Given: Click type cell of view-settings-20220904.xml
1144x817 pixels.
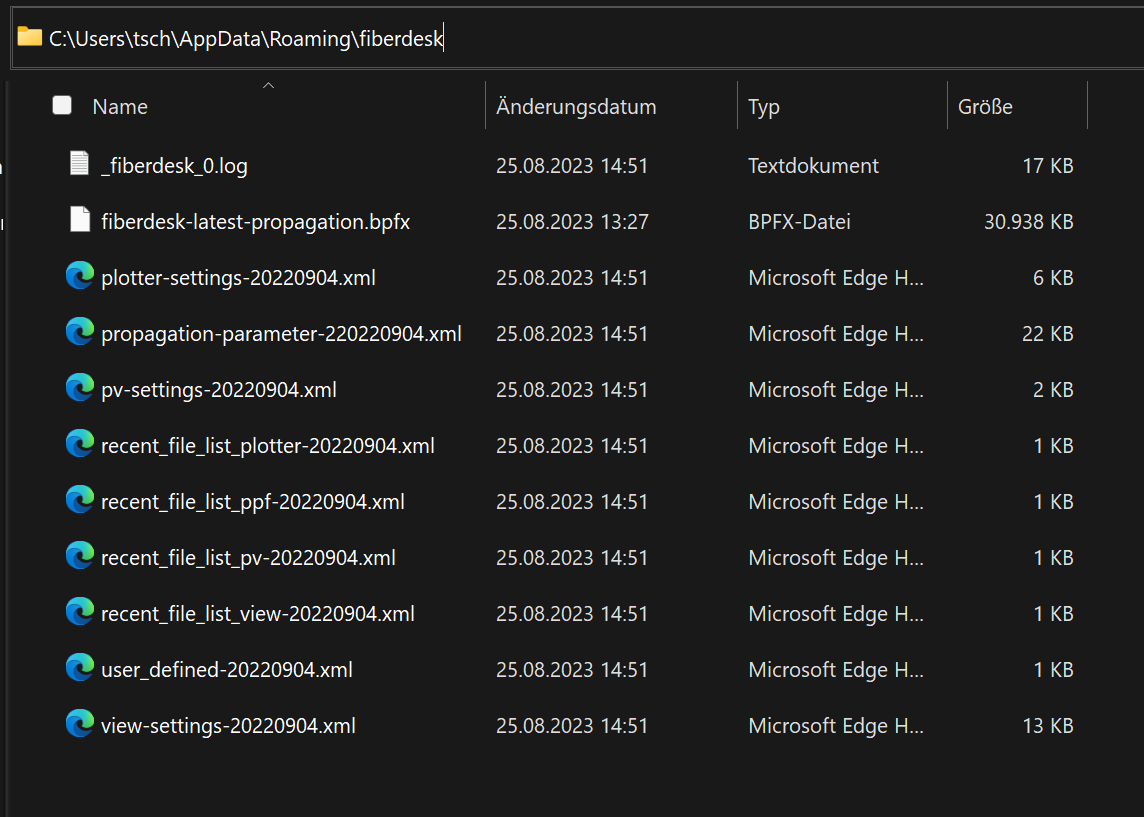Looking at the screenshot, I should coord(836,726).
